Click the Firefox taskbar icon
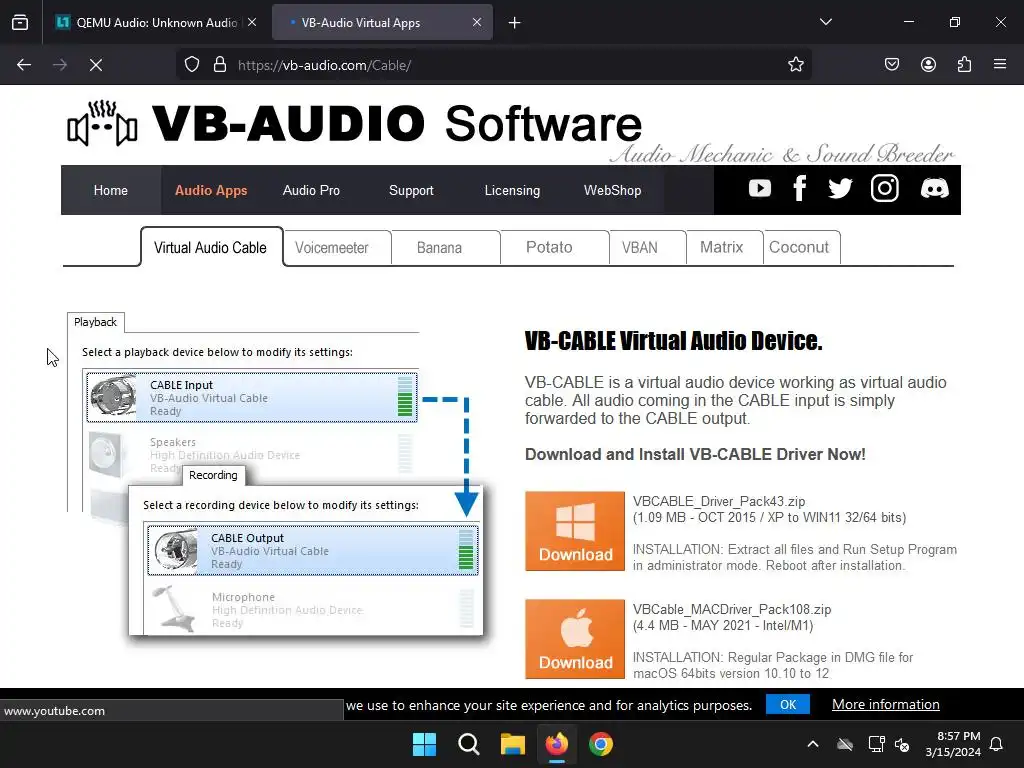 point(557,744)
